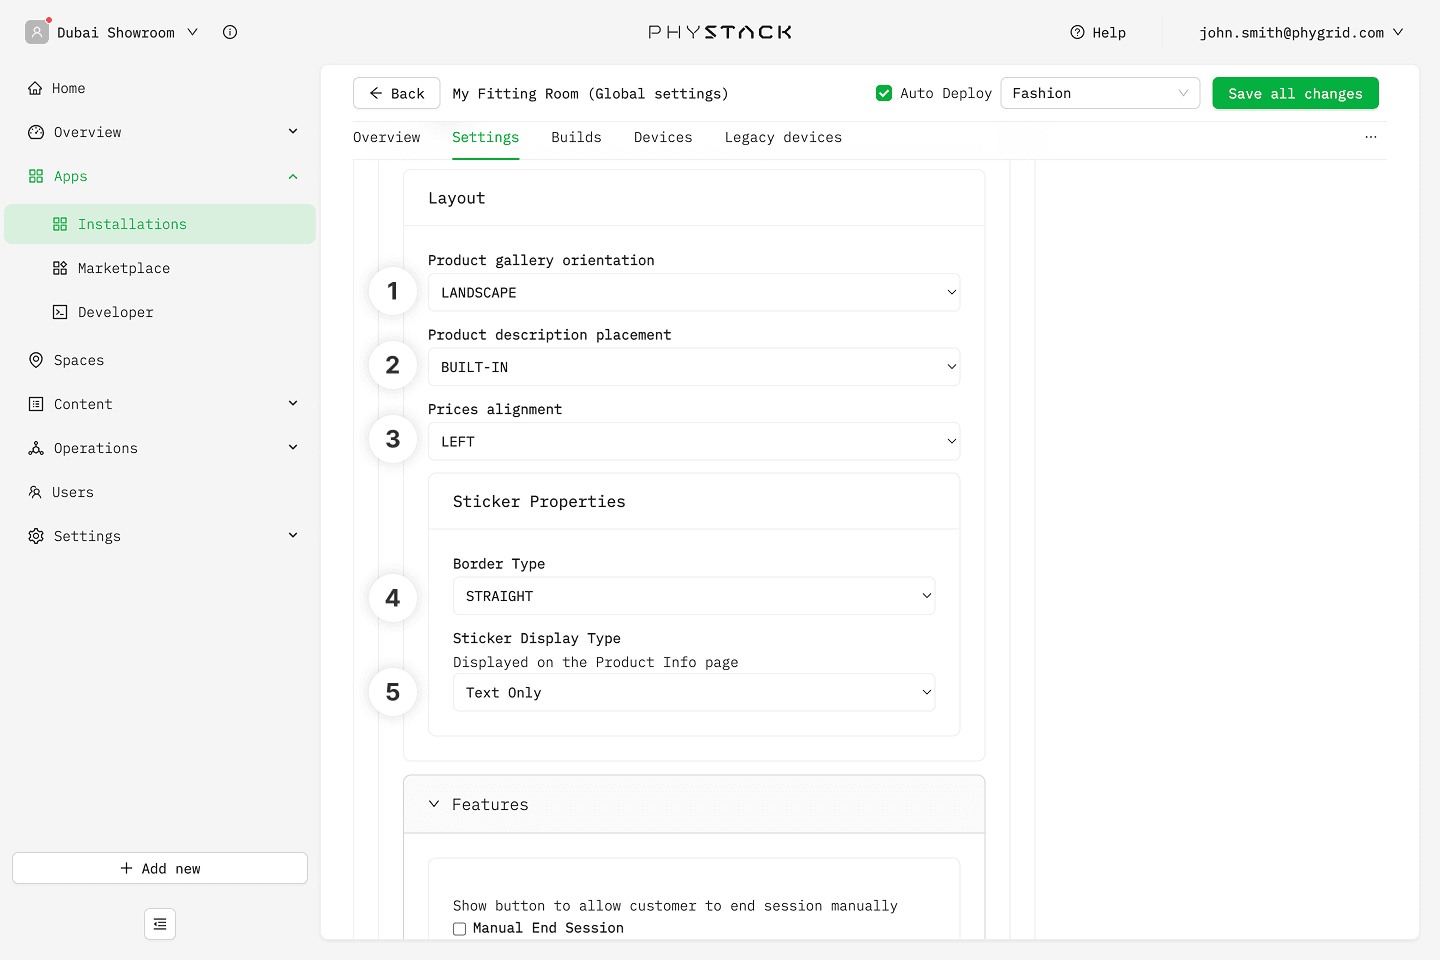Click the Spaces location pin icon

pyautogui.click(x=36, y=360)
